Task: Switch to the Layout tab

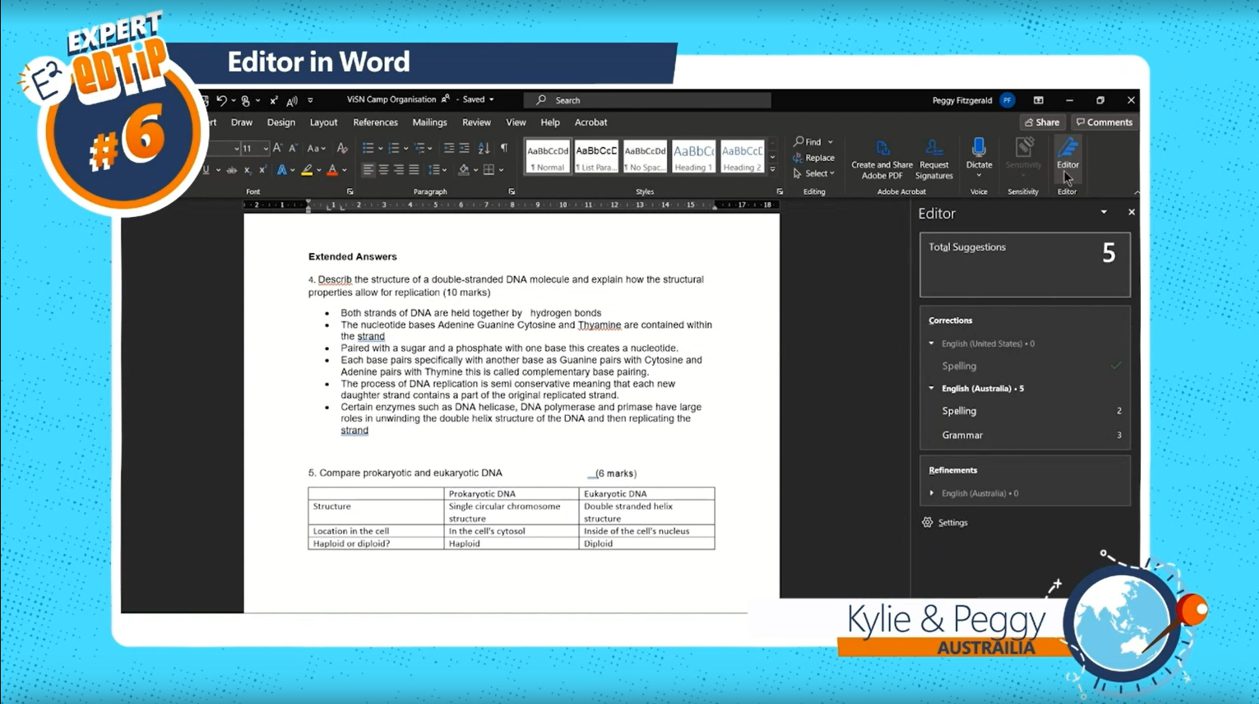Action: pos(324,122)
